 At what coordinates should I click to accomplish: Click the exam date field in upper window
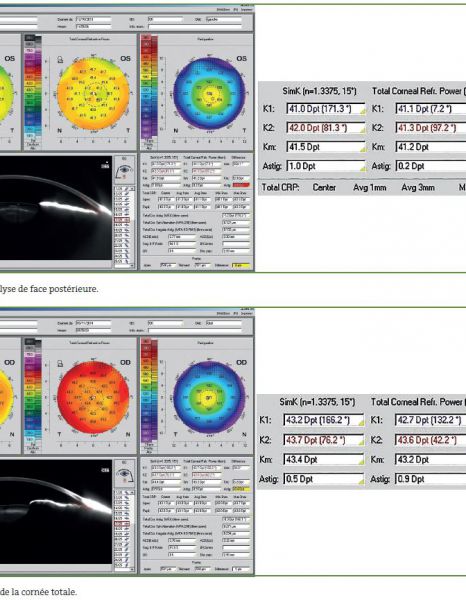(x=93, y=19)
